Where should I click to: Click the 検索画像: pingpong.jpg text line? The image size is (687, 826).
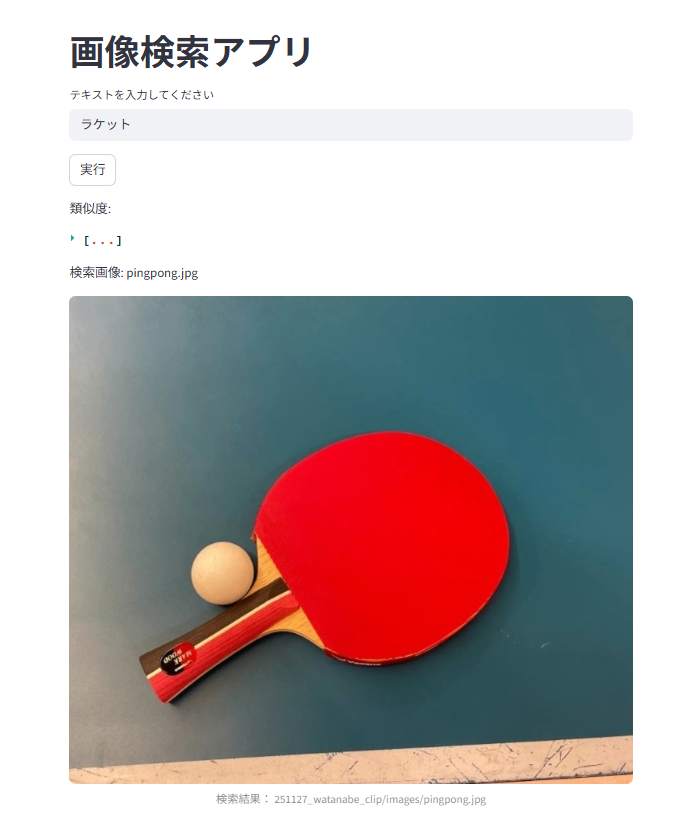tap(134, 273)
